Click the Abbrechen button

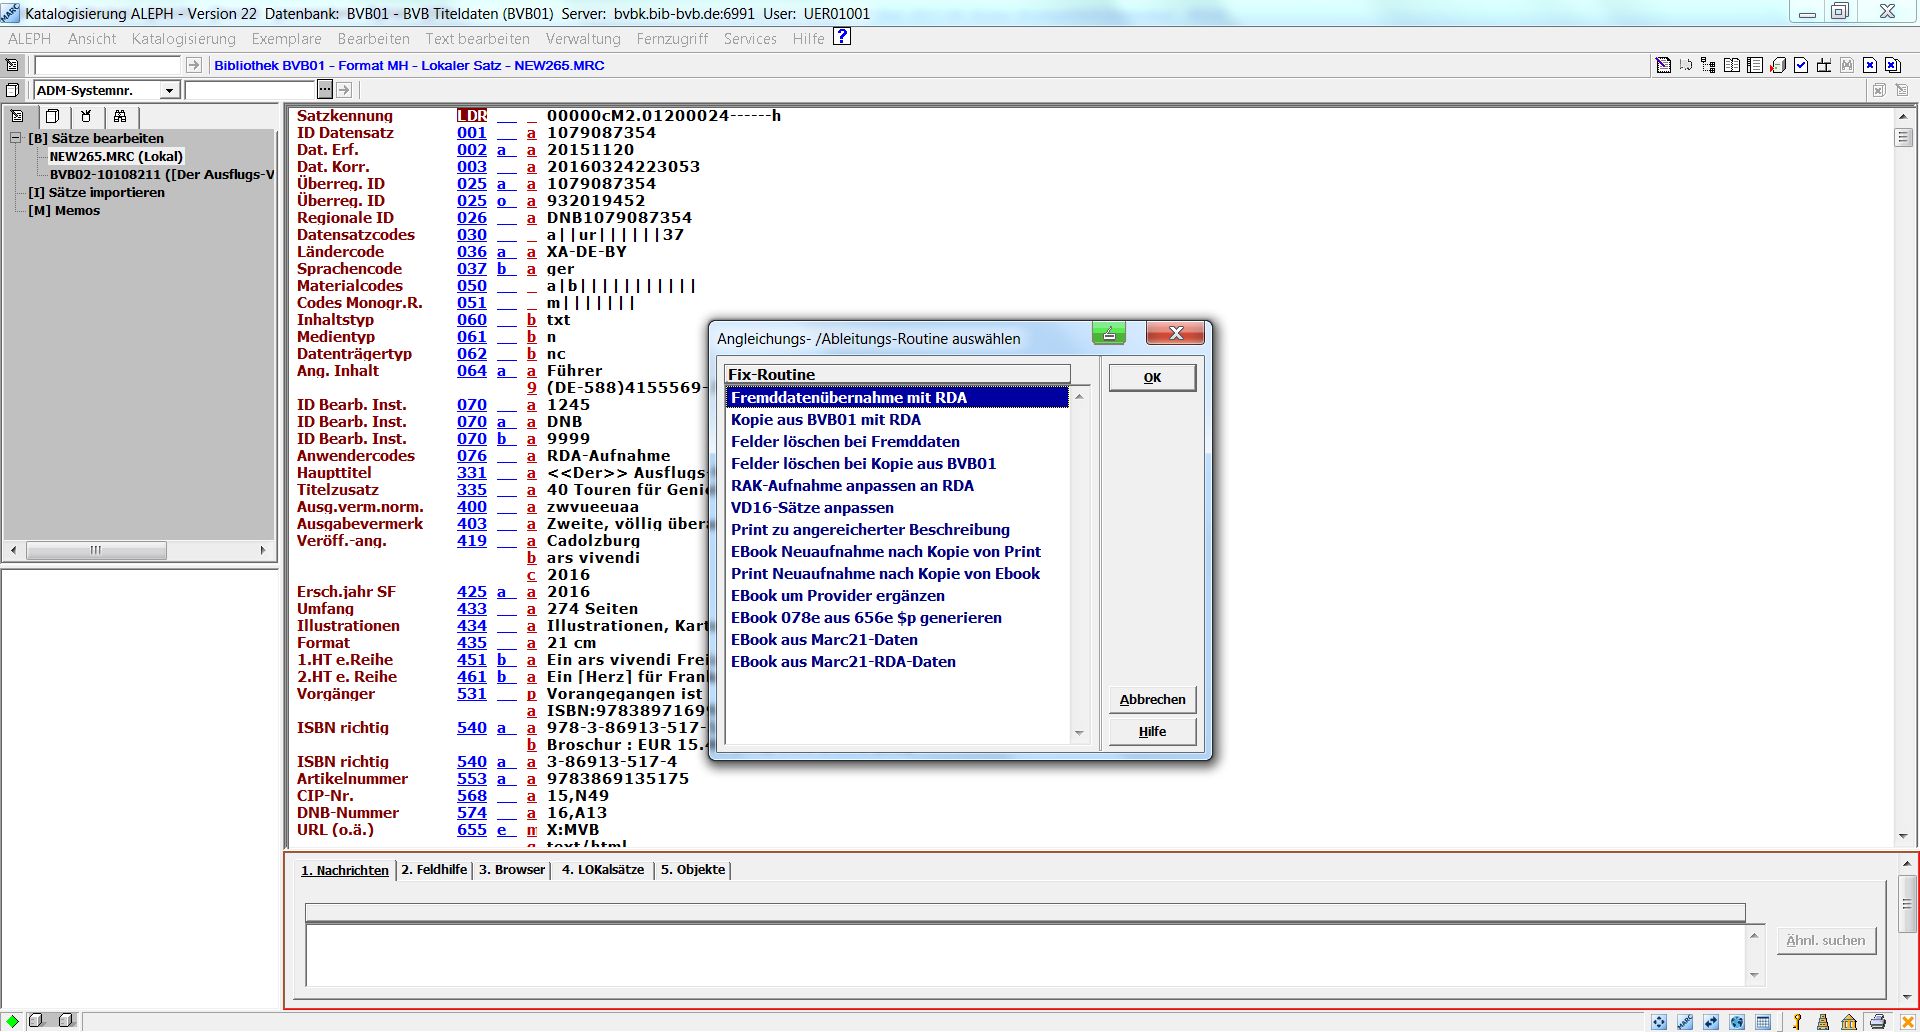pyautogui.click(x=1151, y=700)
